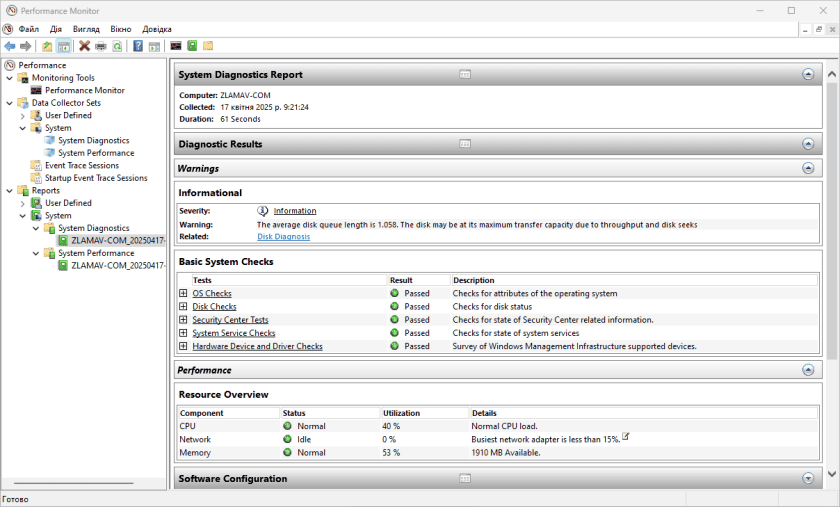
Task: Open the Вигляд menu
Action: [86, 29]
